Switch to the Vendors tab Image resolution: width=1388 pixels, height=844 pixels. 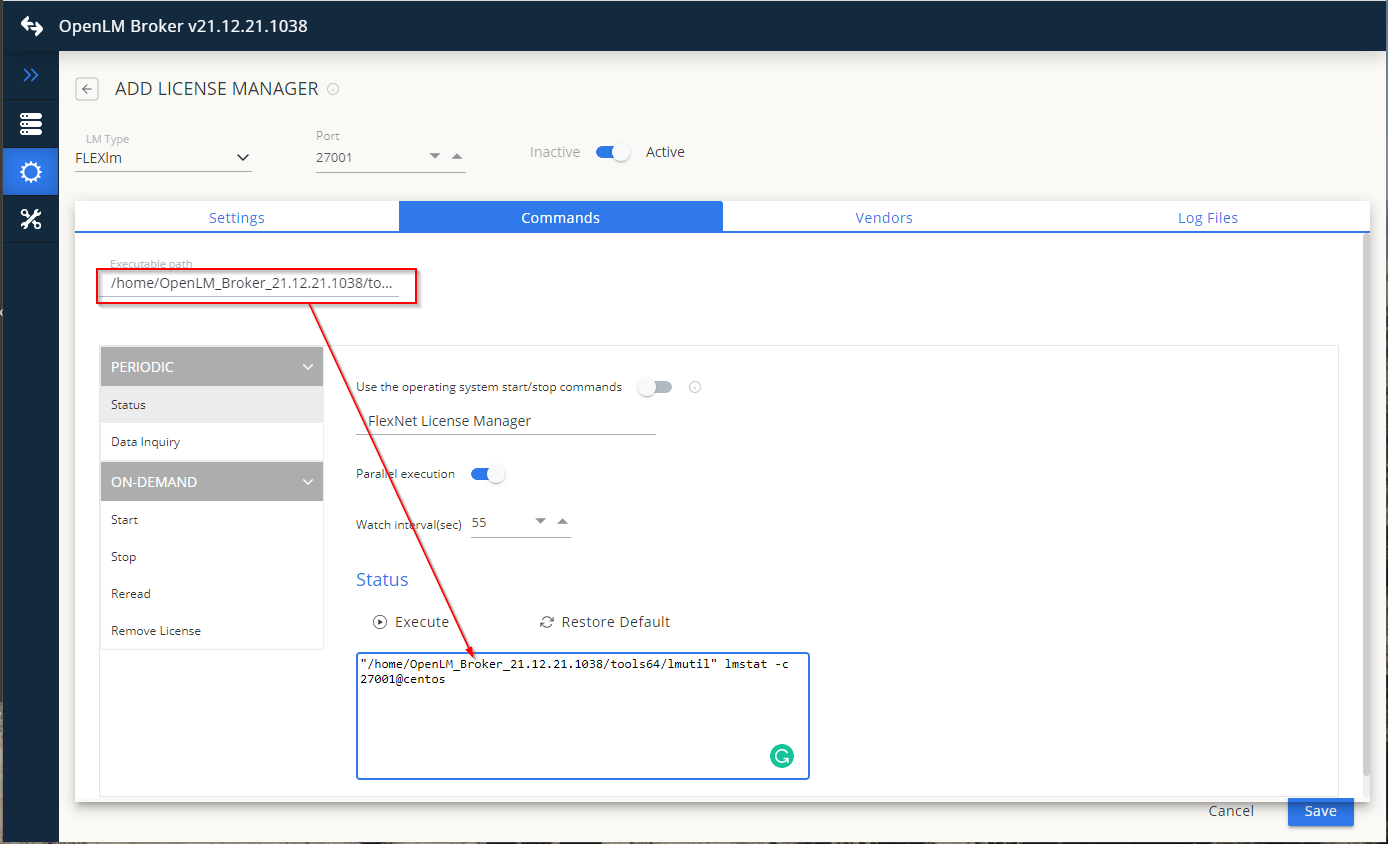point(884,217)
